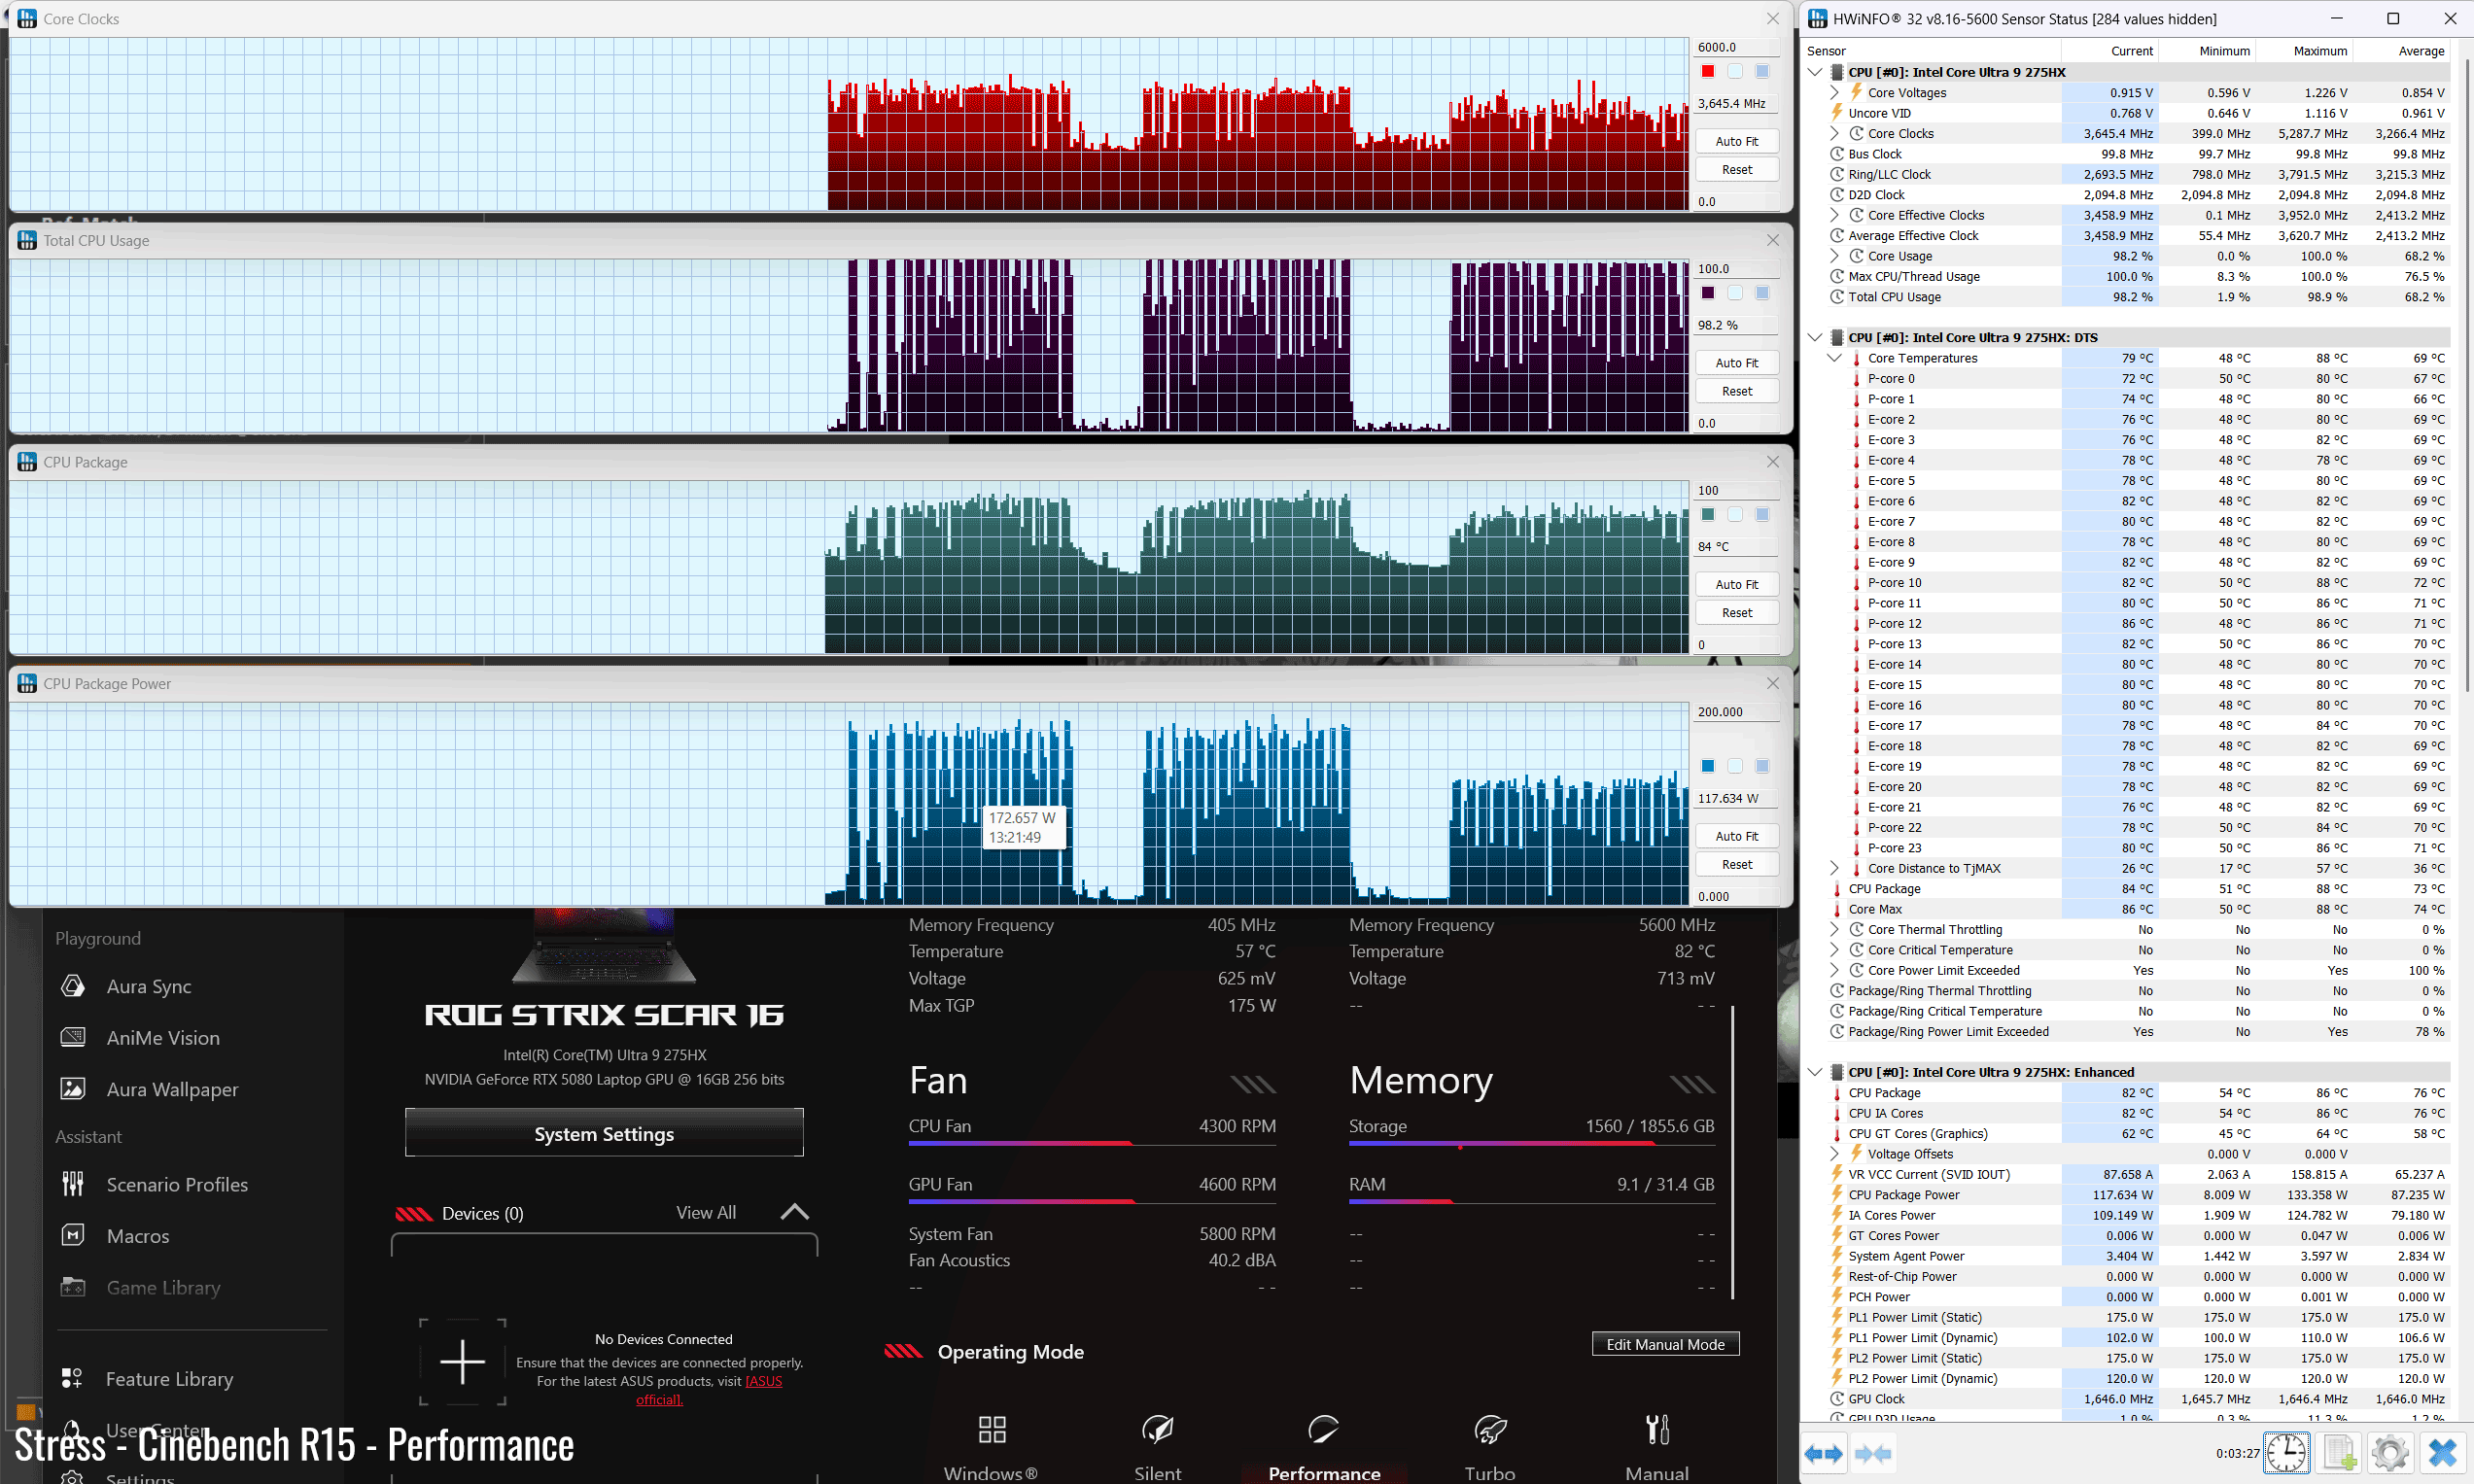This screenshot has width=2474, height=1484.
Task: Click Reset in CPU Package Power graph
Action: (1737, 864)
